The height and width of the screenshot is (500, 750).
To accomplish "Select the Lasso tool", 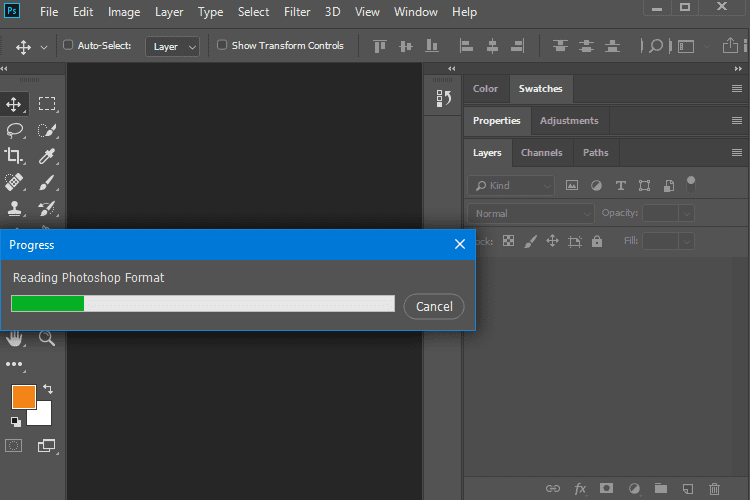I will point(14,130).
